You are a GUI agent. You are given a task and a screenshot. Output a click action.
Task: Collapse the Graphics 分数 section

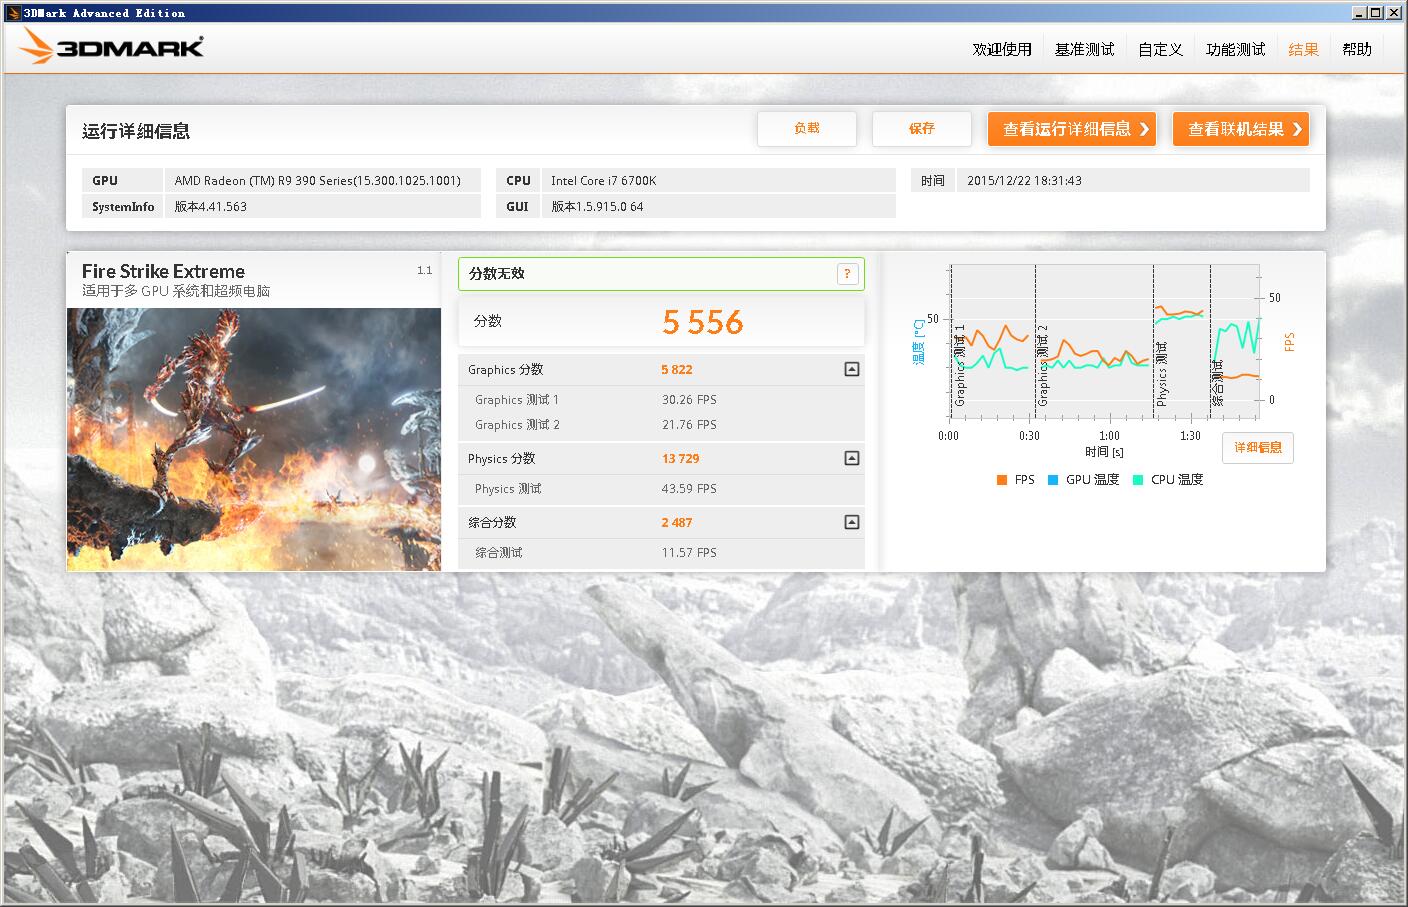[851, 369]
